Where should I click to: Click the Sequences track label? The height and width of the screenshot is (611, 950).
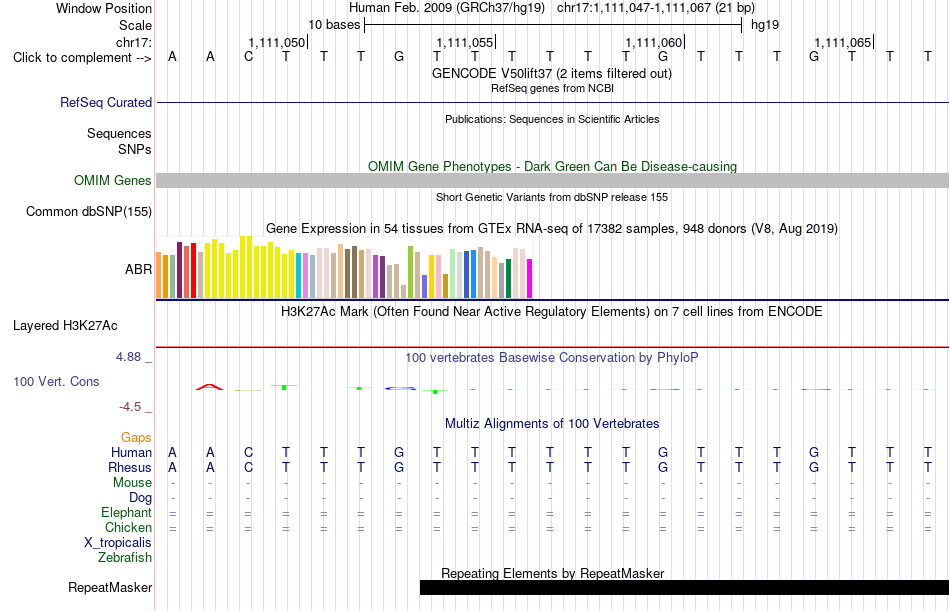pos(119,133)
